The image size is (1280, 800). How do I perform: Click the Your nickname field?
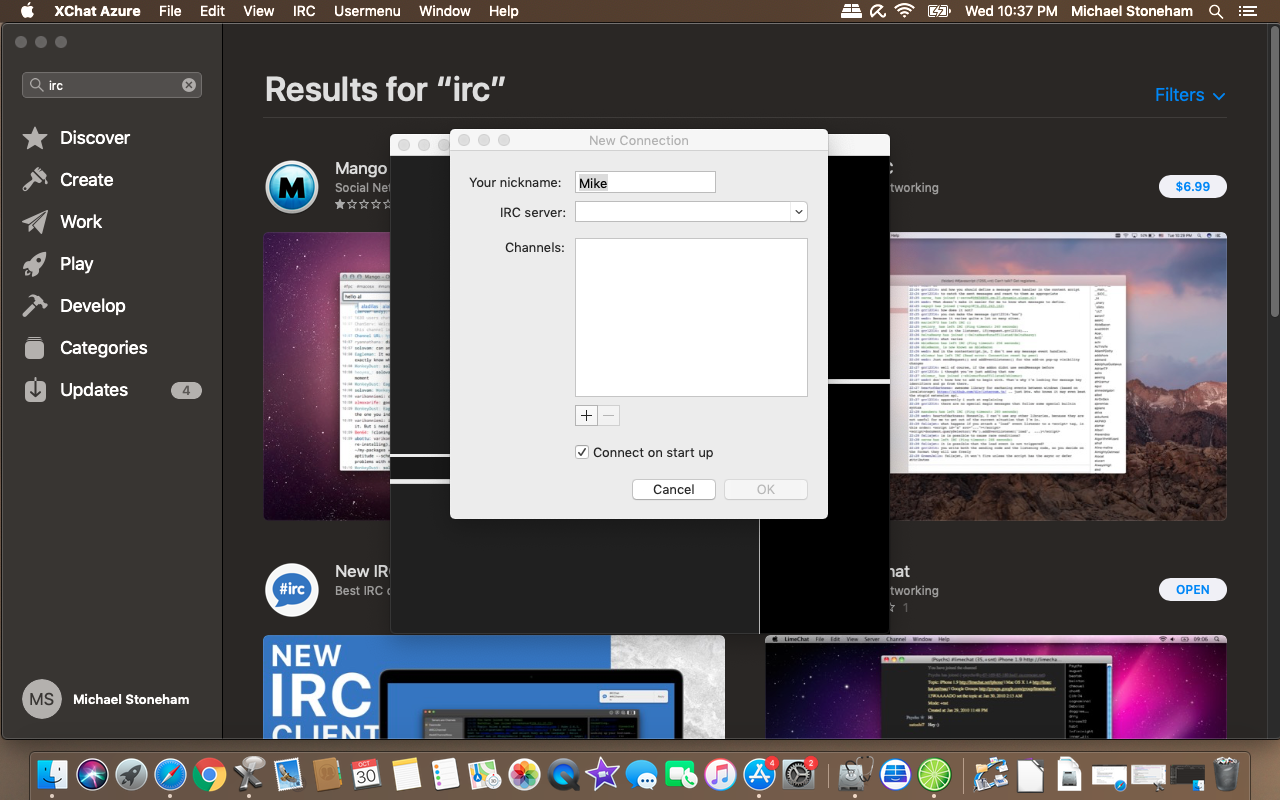[x=646, y=182]
